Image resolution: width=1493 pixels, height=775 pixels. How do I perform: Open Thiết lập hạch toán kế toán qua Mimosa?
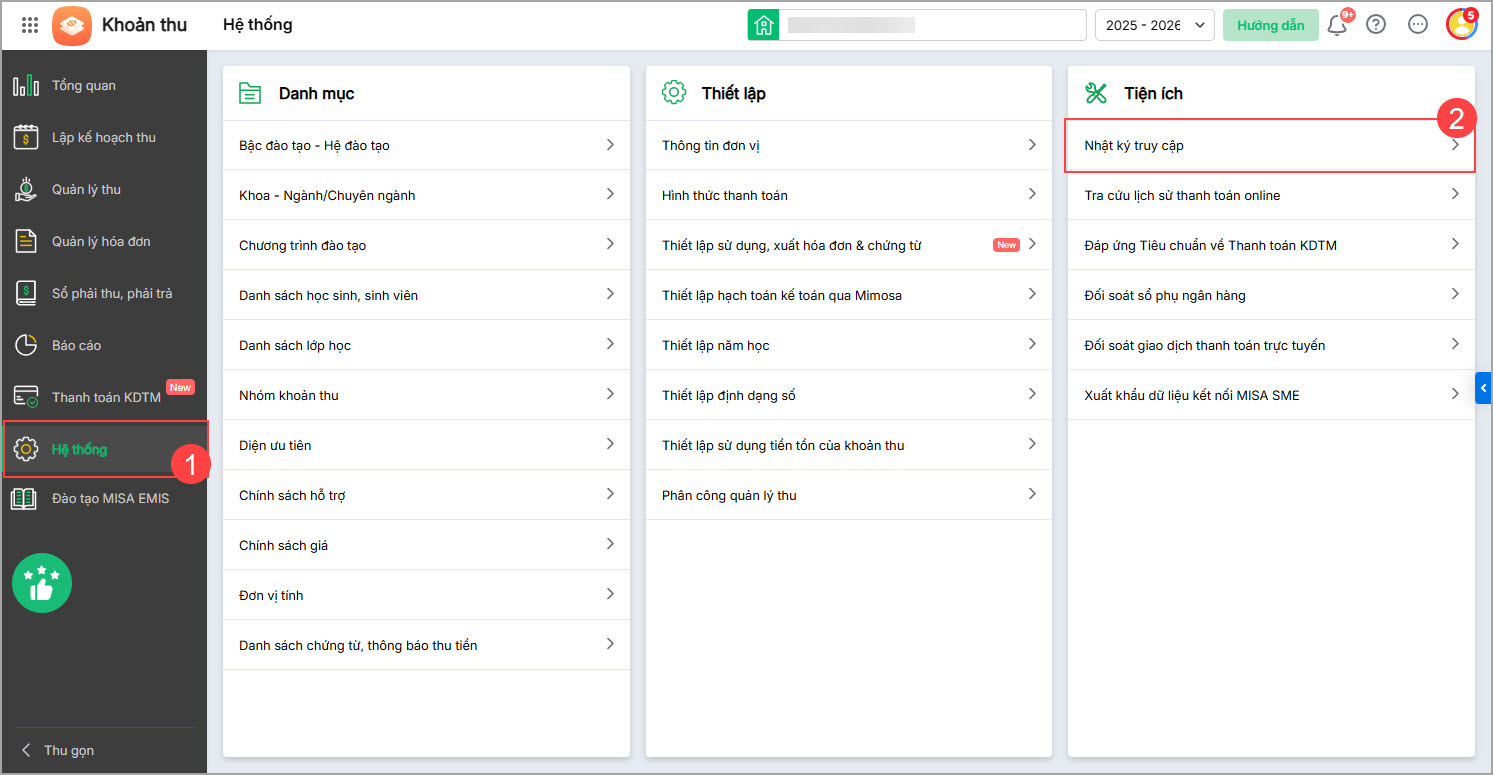[849, 295]
